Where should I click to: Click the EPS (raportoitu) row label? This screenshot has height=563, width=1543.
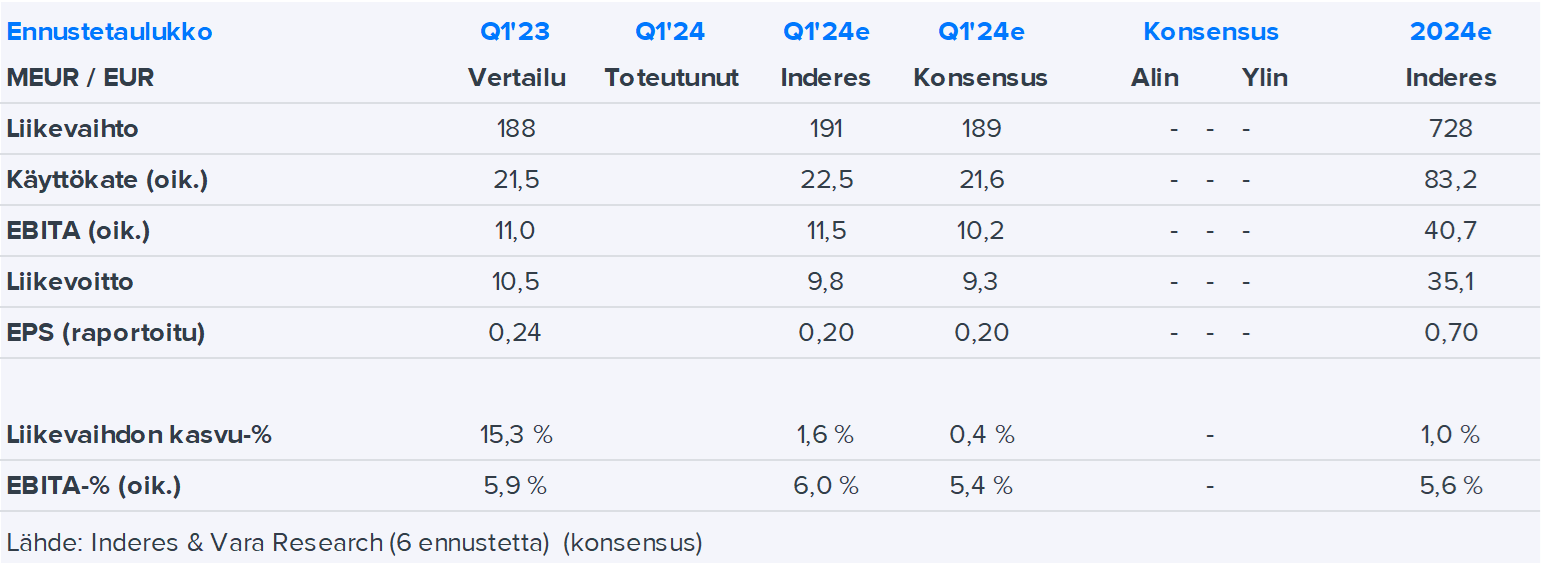[x=106, y=333]
